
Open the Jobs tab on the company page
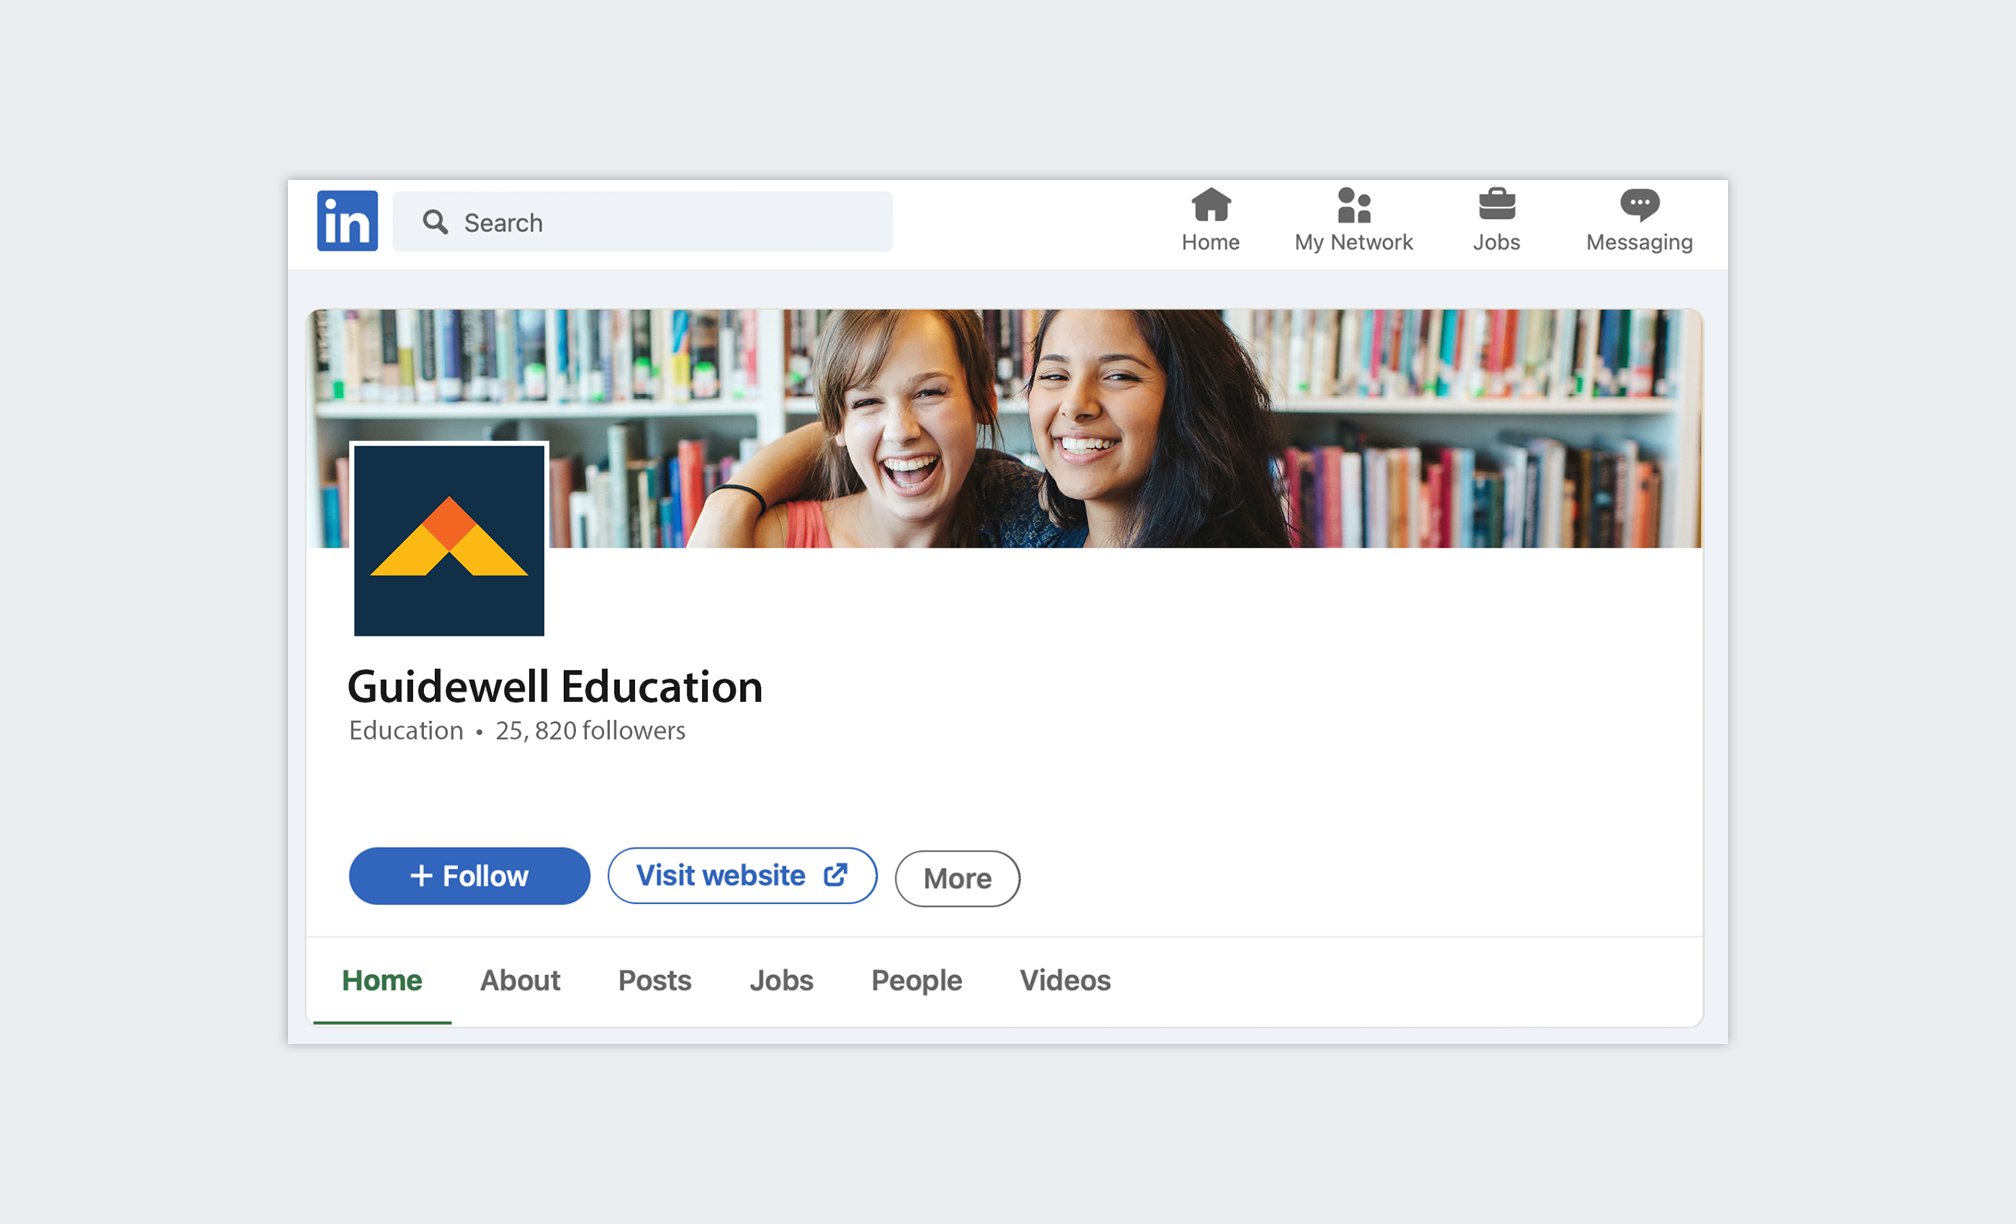tap(782, 980)
